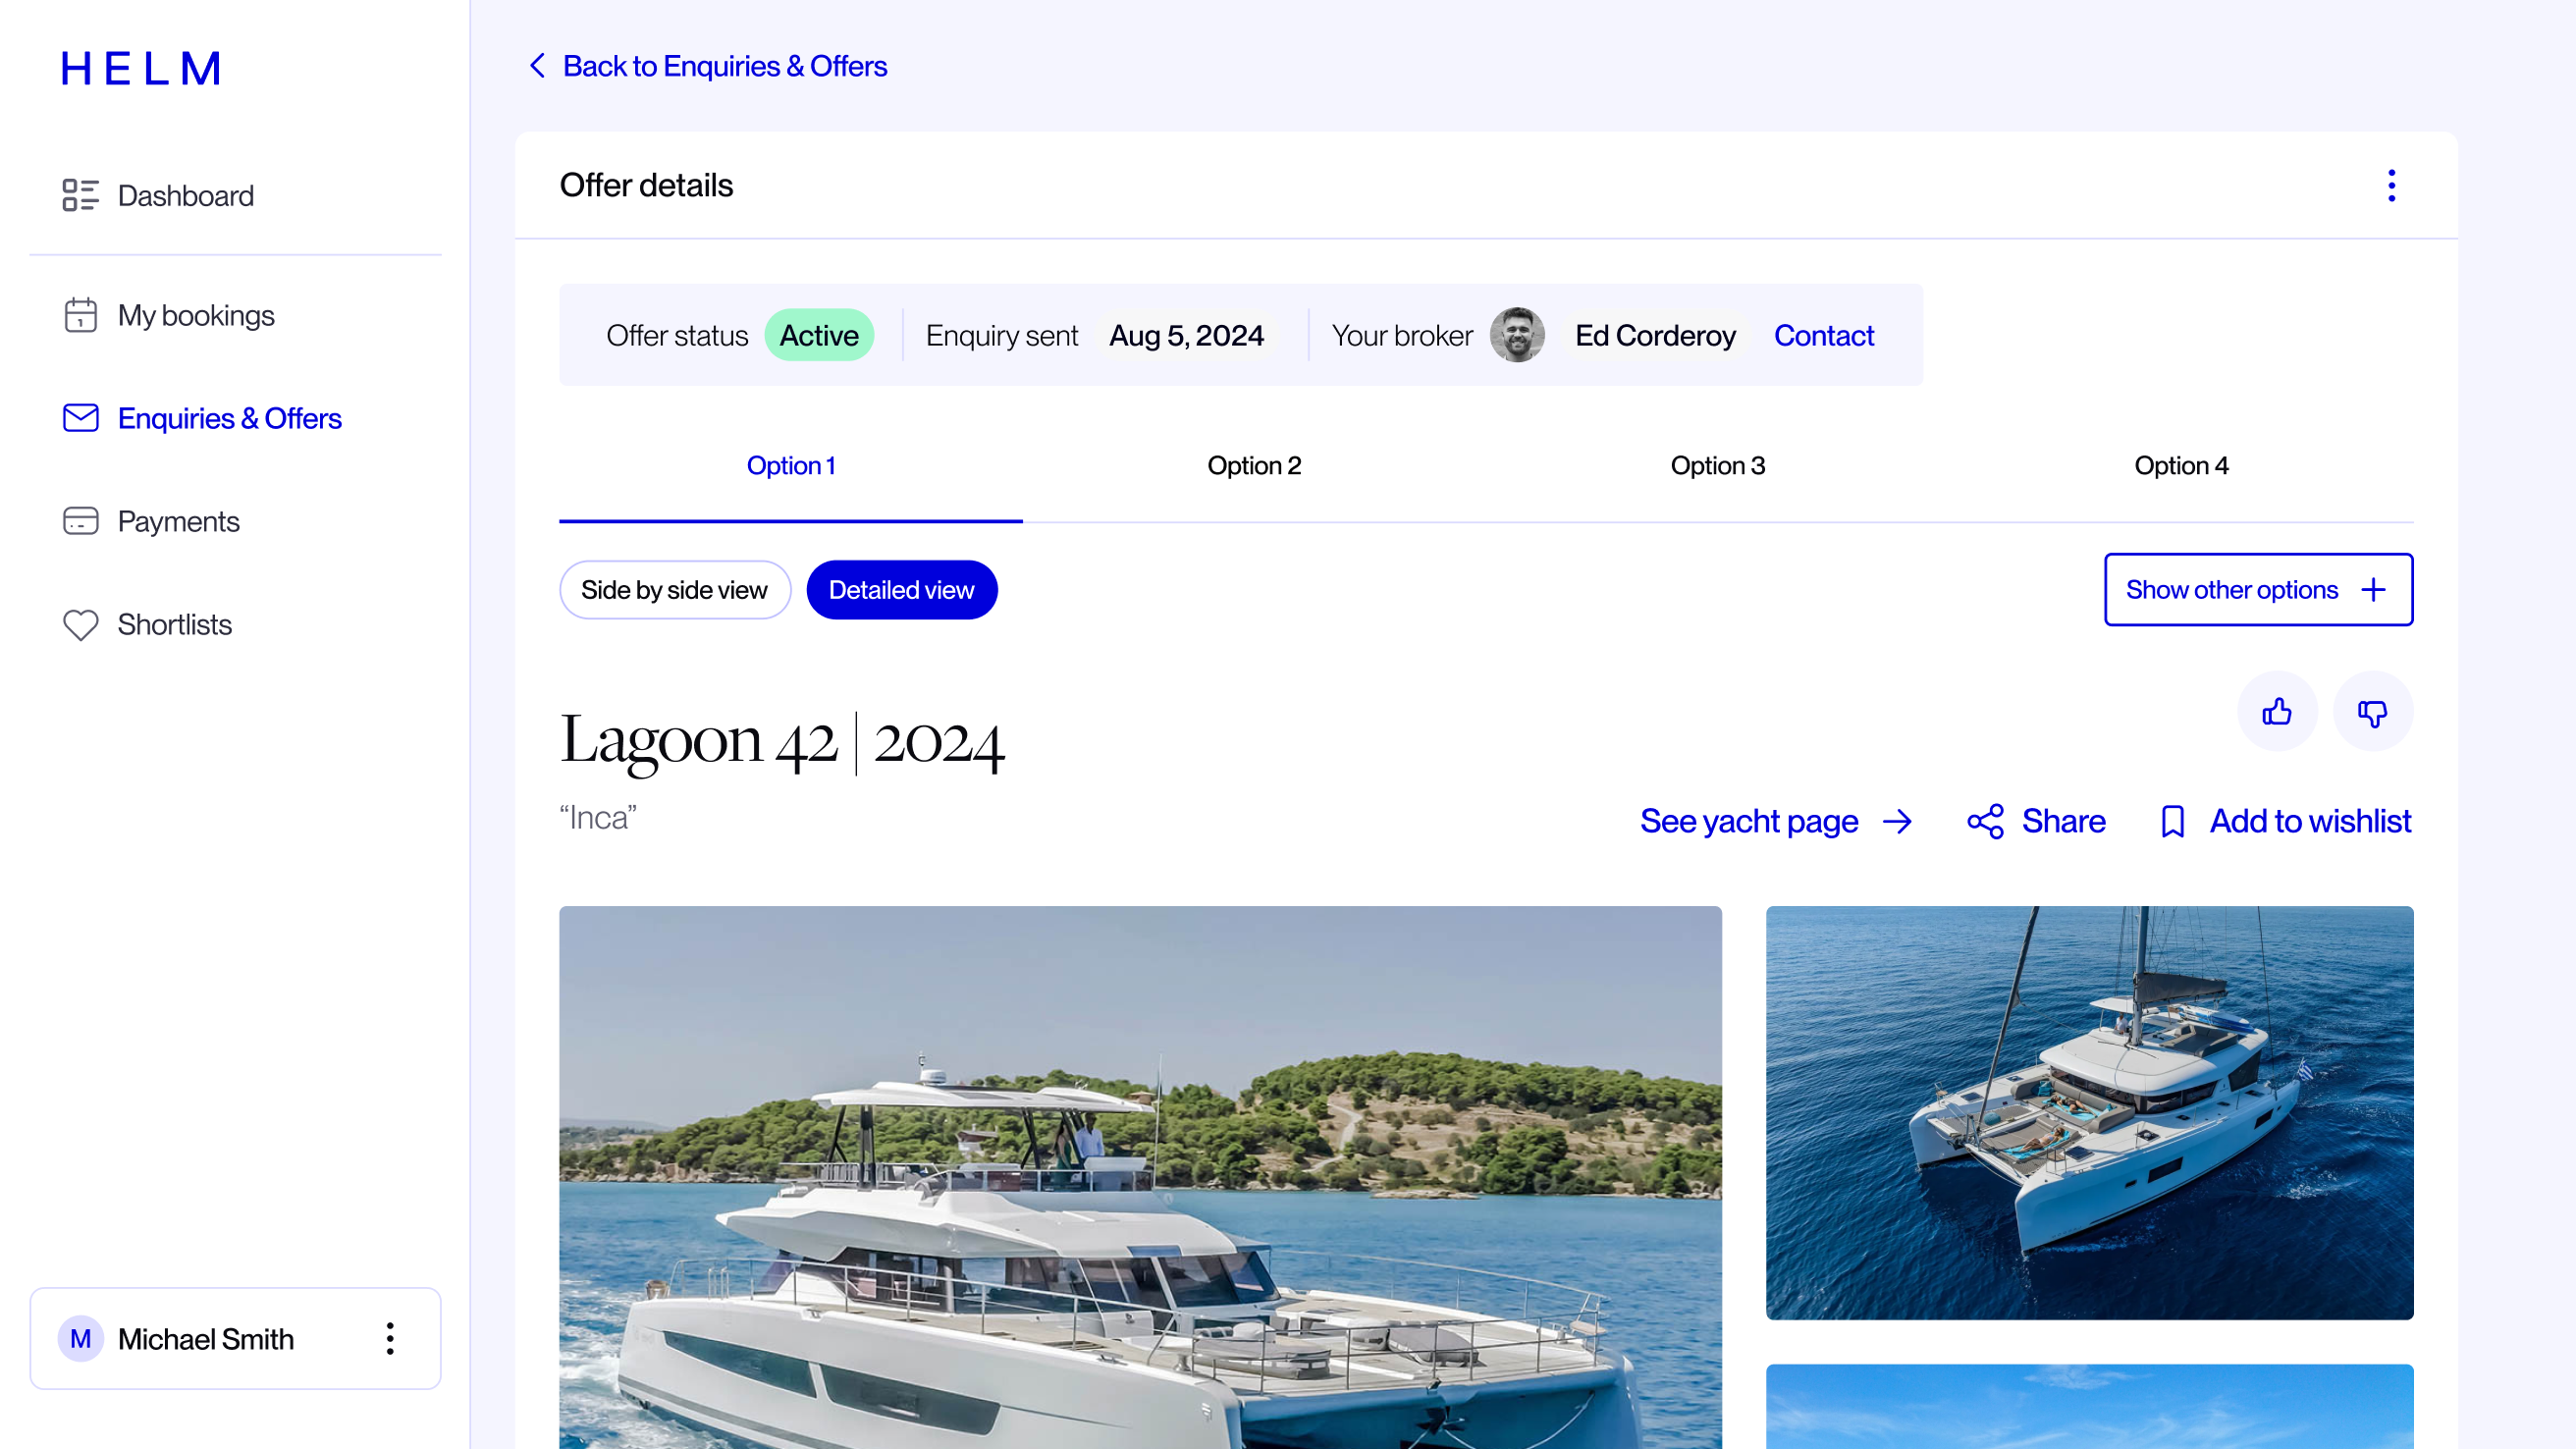The height and width of the screenshot is (1449, 2576).
Task: Select Side by side view
Action: click(x=674, y=590)
